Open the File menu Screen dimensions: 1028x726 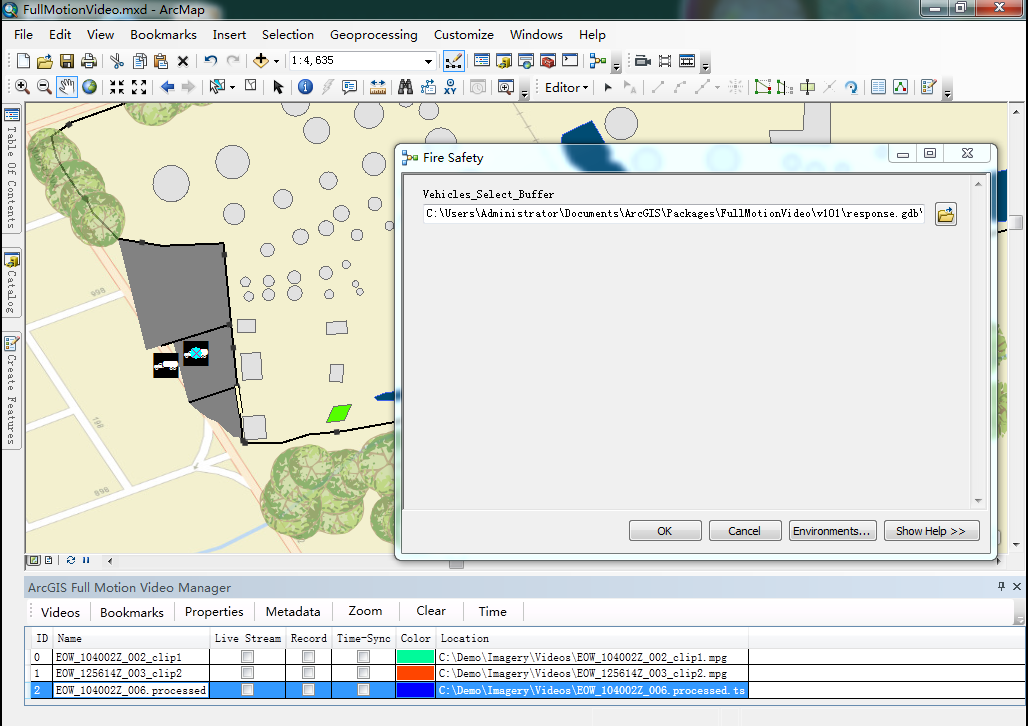tap(23, 35)
